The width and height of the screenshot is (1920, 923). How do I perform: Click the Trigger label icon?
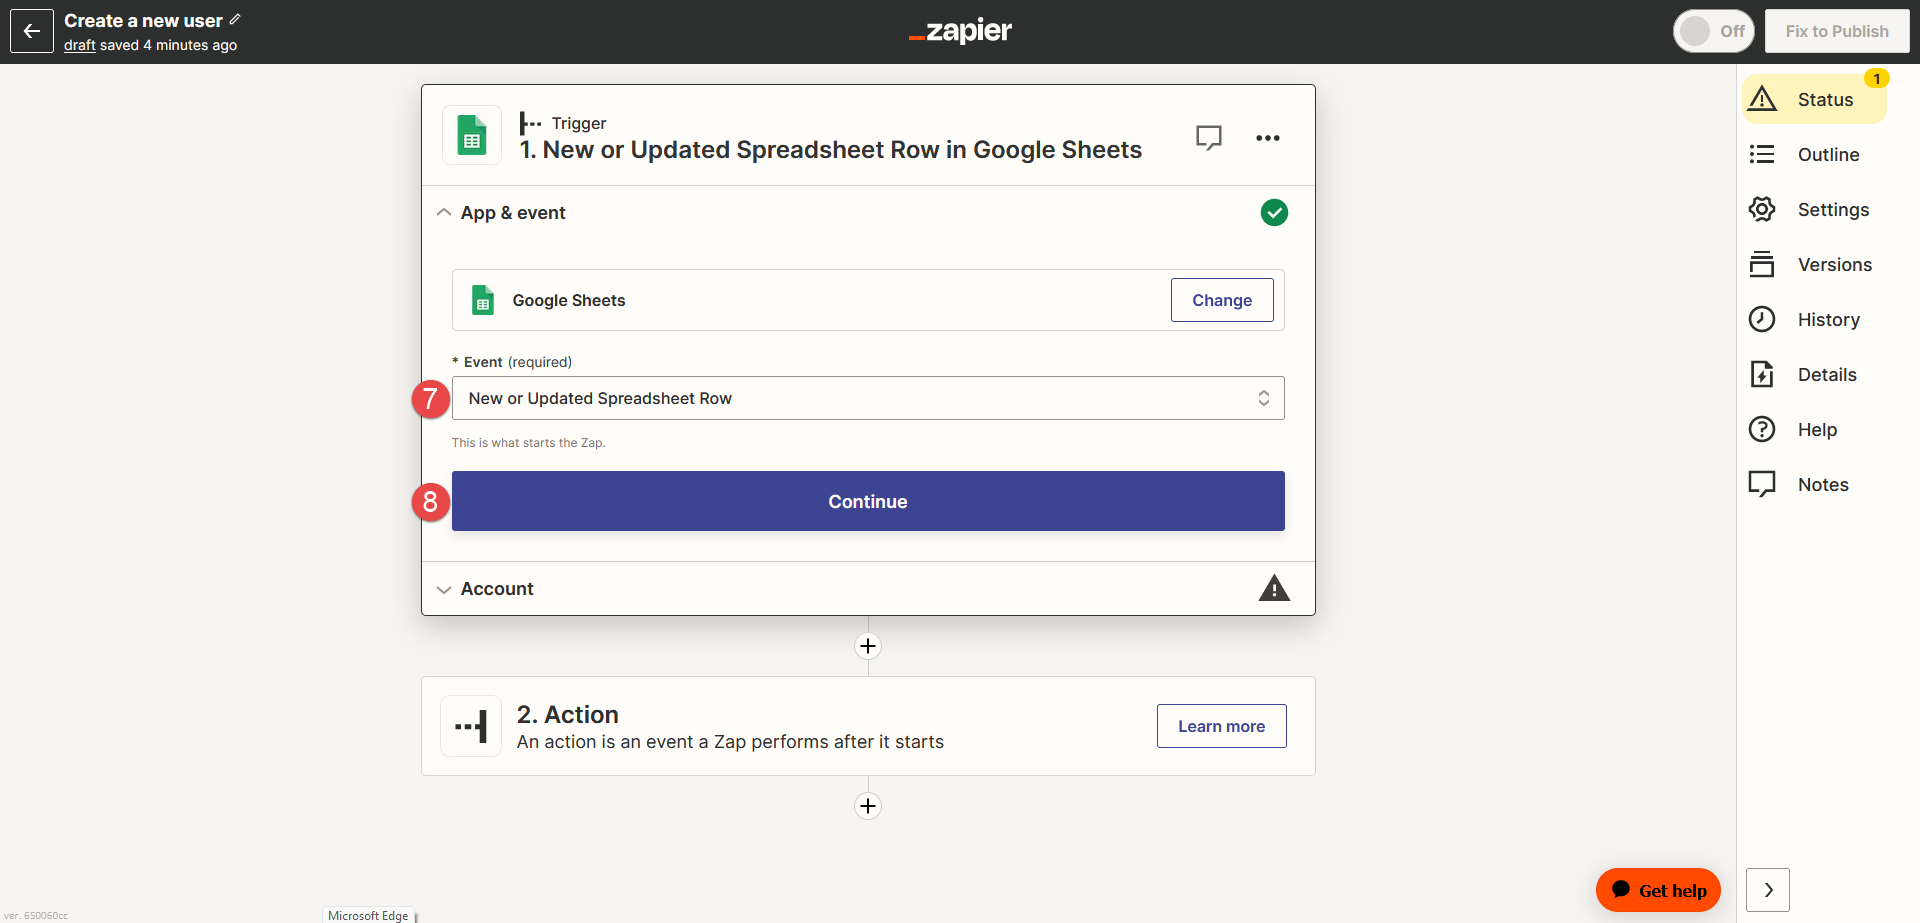[x=530, y=123]
